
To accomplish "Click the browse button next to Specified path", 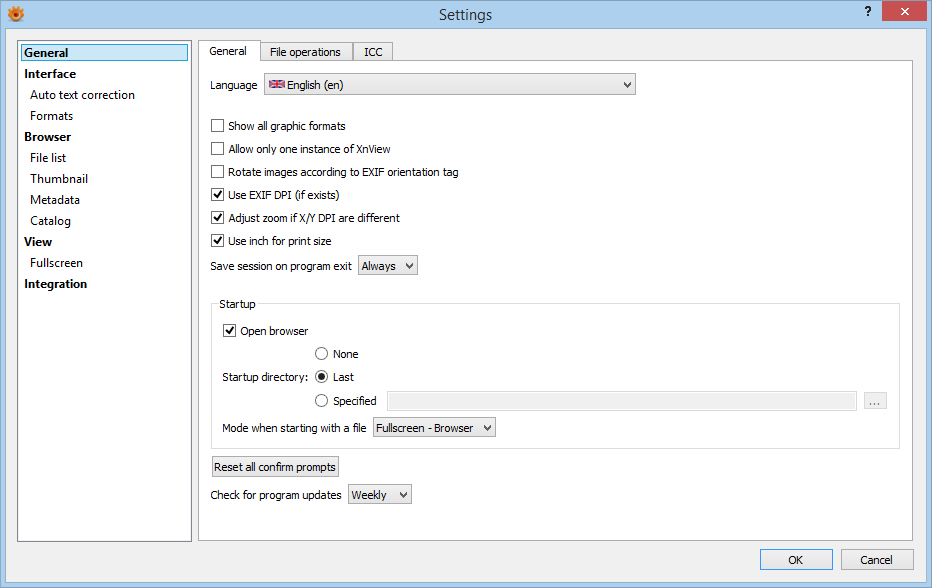I will (x=875, y=401).
